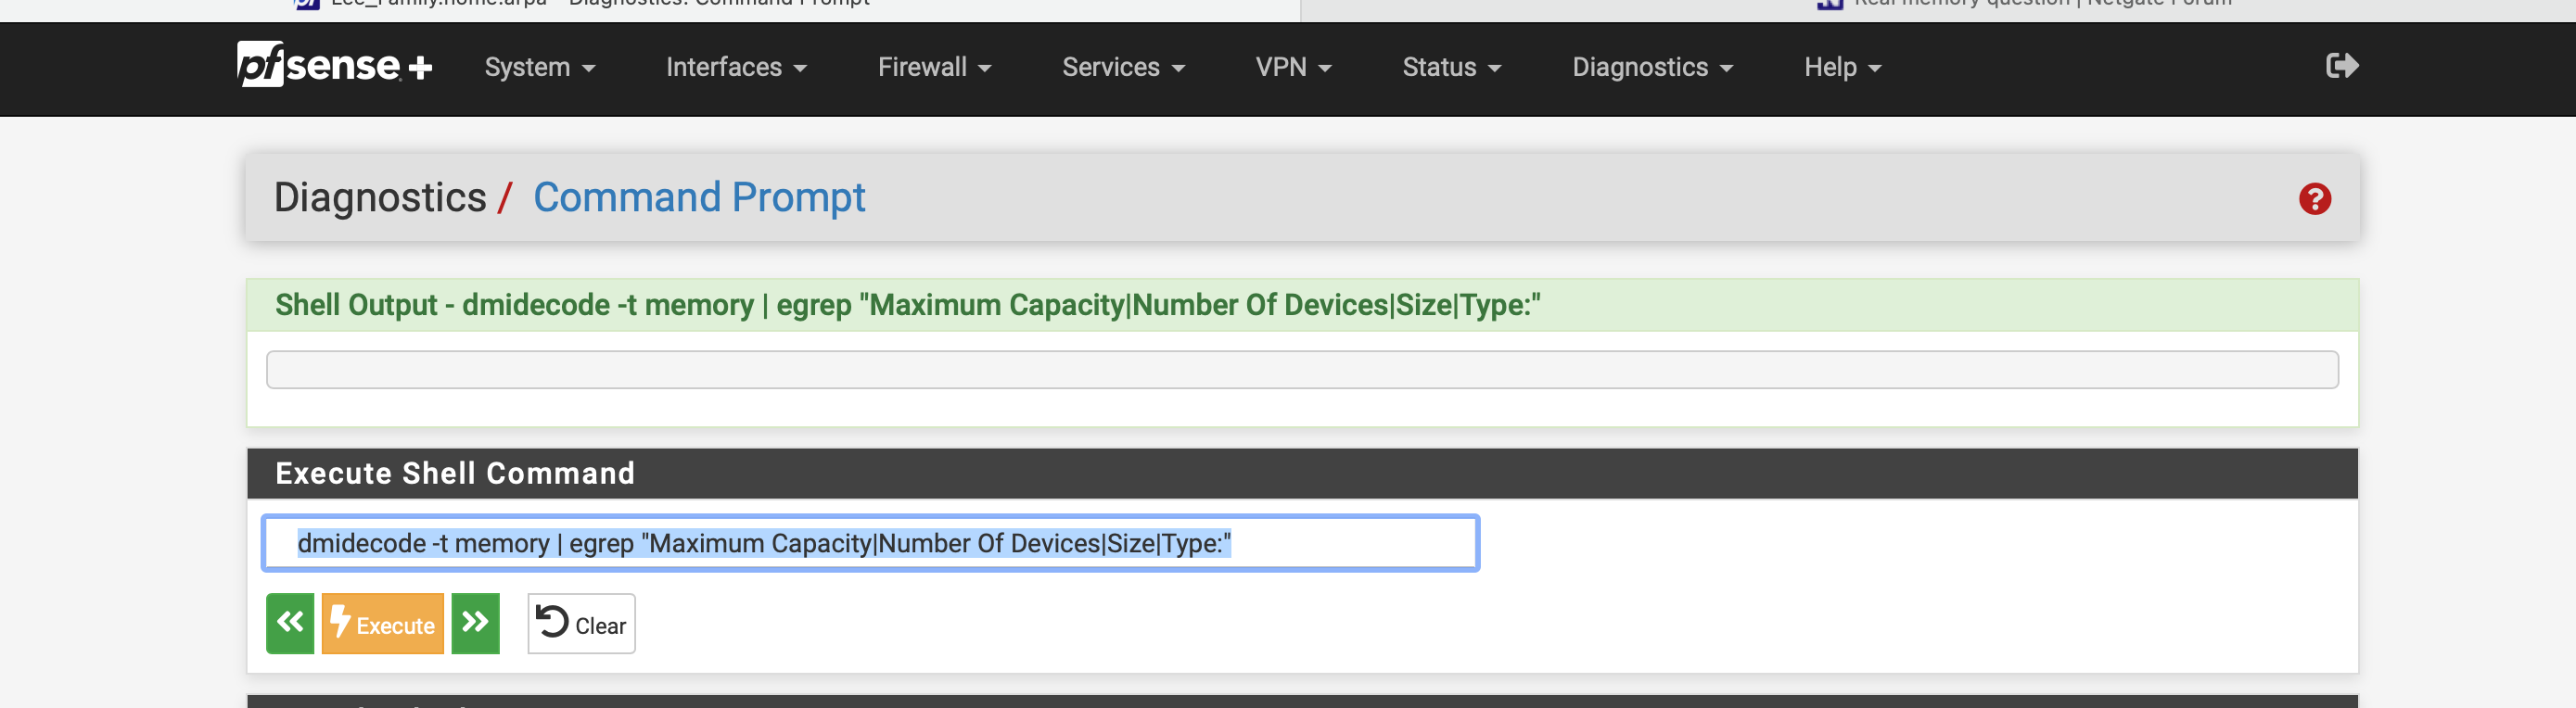Recall previous command with double-left arrow button

click(x=290, y=623)
